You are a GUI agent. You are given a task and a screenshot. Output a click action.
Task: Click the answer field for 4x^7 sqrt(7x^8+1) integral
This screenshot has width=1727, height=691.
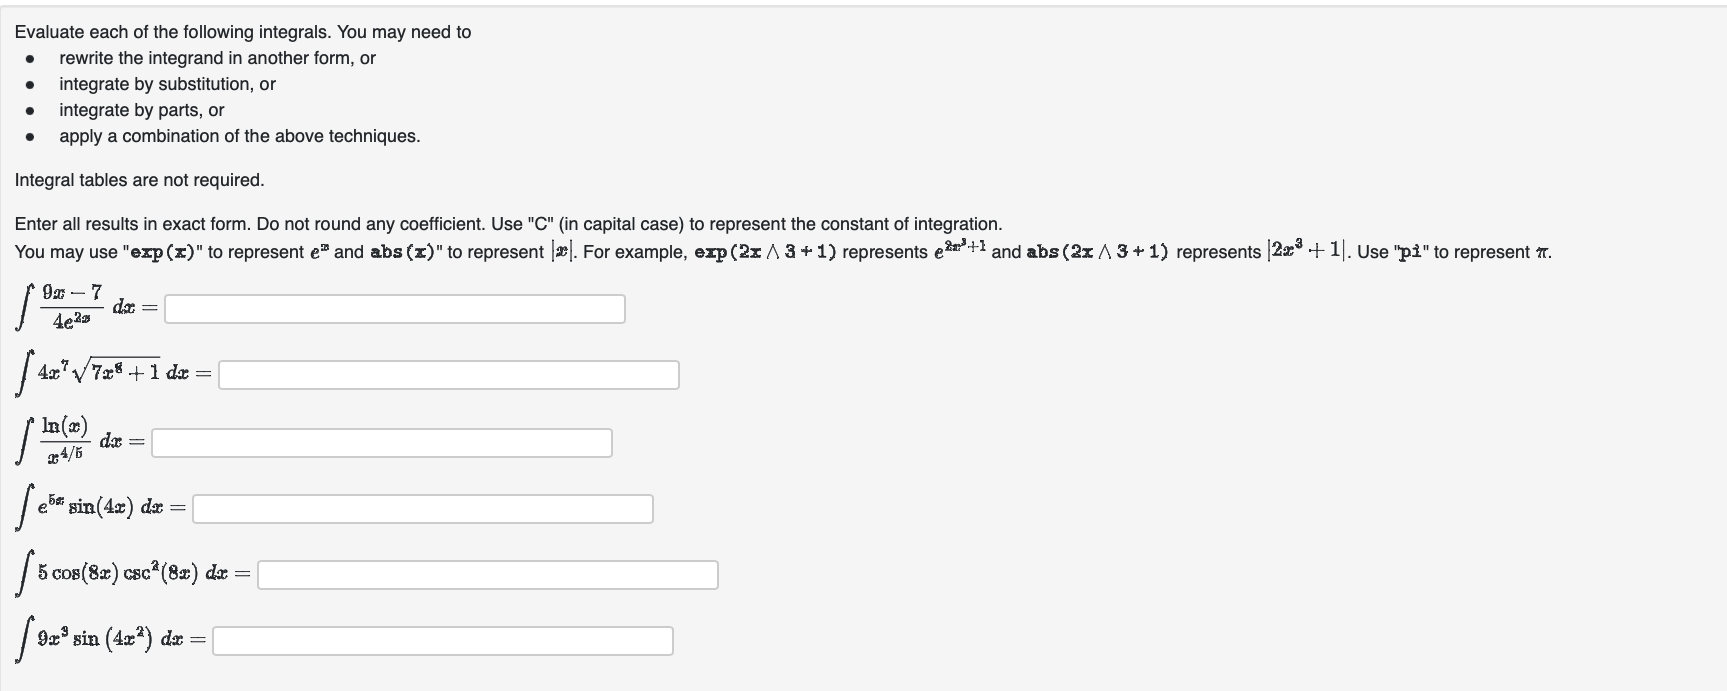point(448,375)
